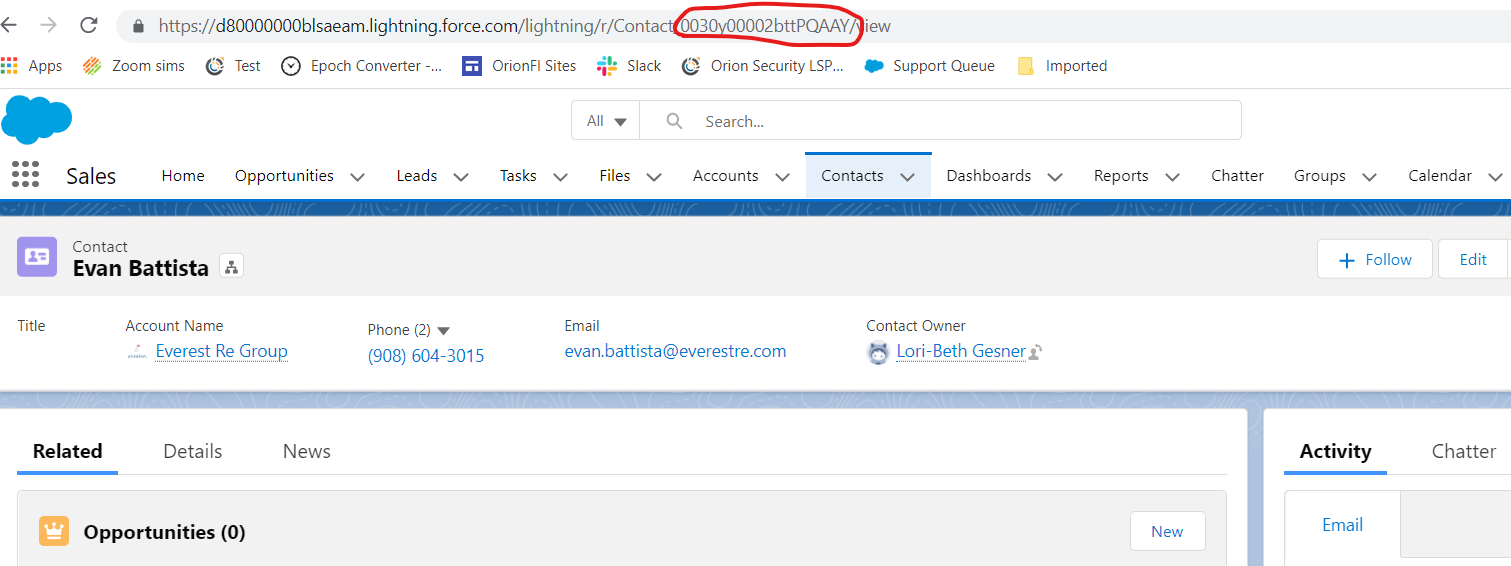Click phone number (908) 604-3015

coord(426,355)
